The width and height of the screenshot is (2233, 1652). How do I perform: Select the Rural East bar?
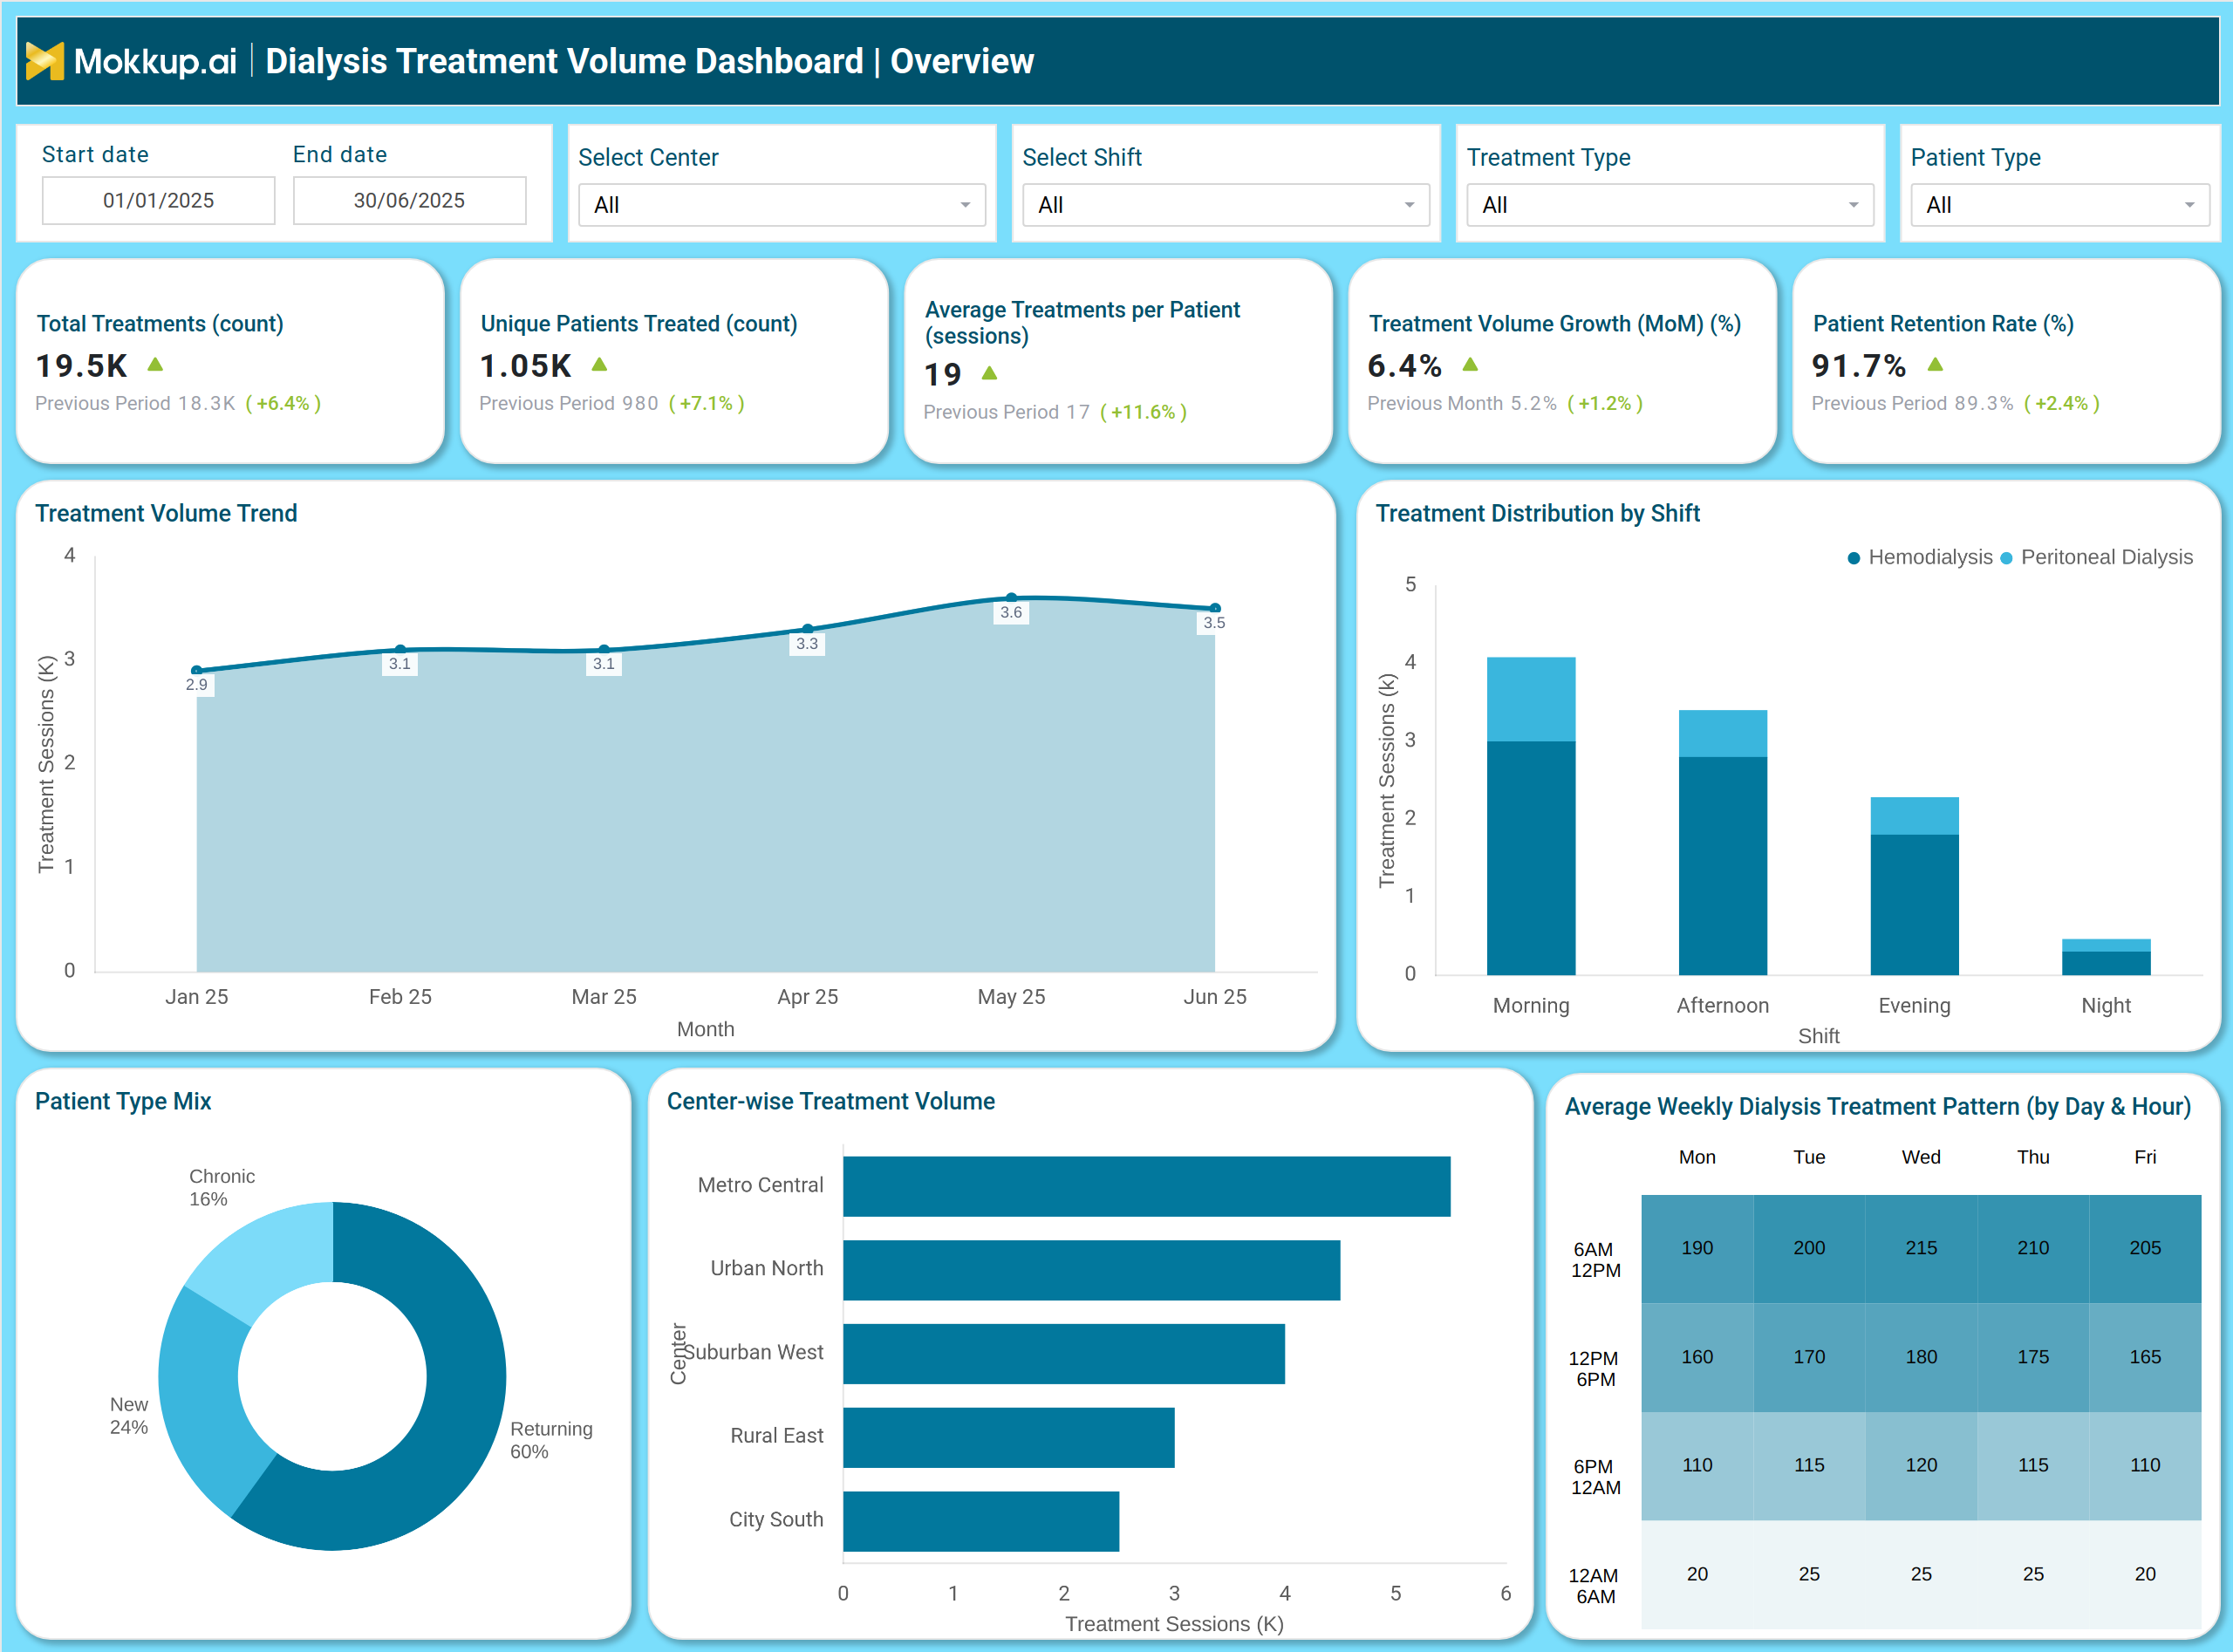1008,1438
